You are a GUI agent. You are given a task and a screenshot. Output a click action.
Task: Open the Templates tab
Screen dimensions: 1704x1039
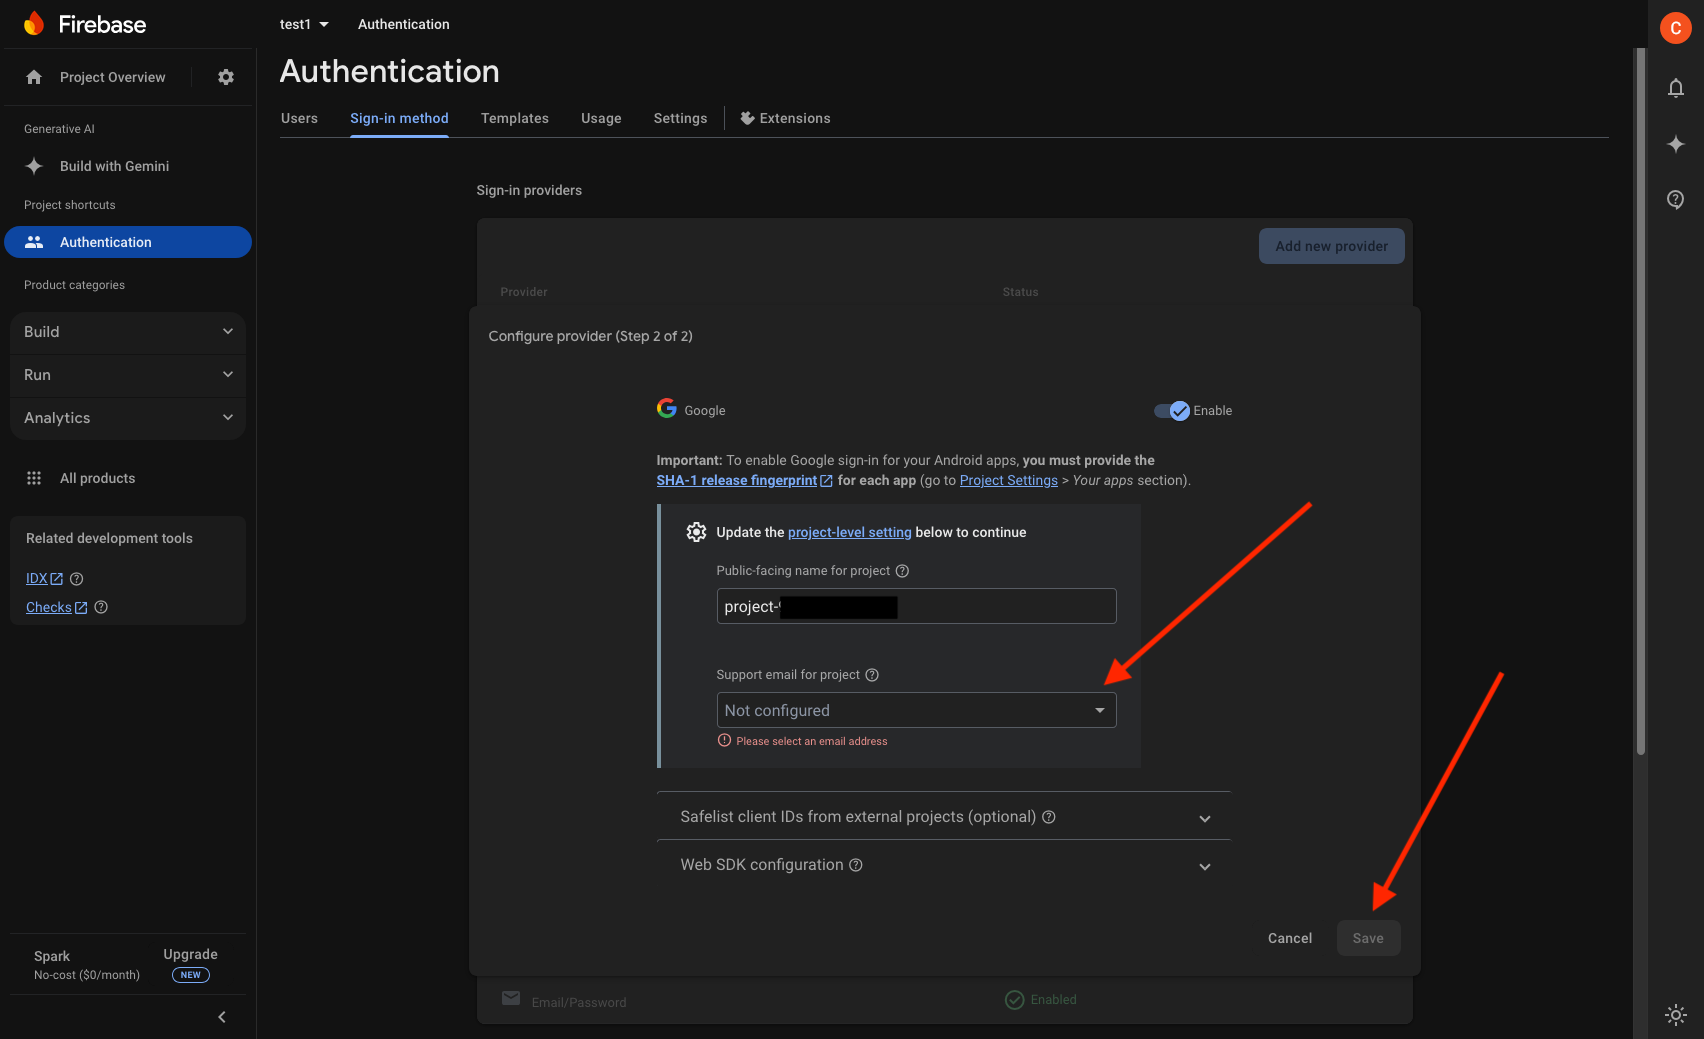pos(515,118)
